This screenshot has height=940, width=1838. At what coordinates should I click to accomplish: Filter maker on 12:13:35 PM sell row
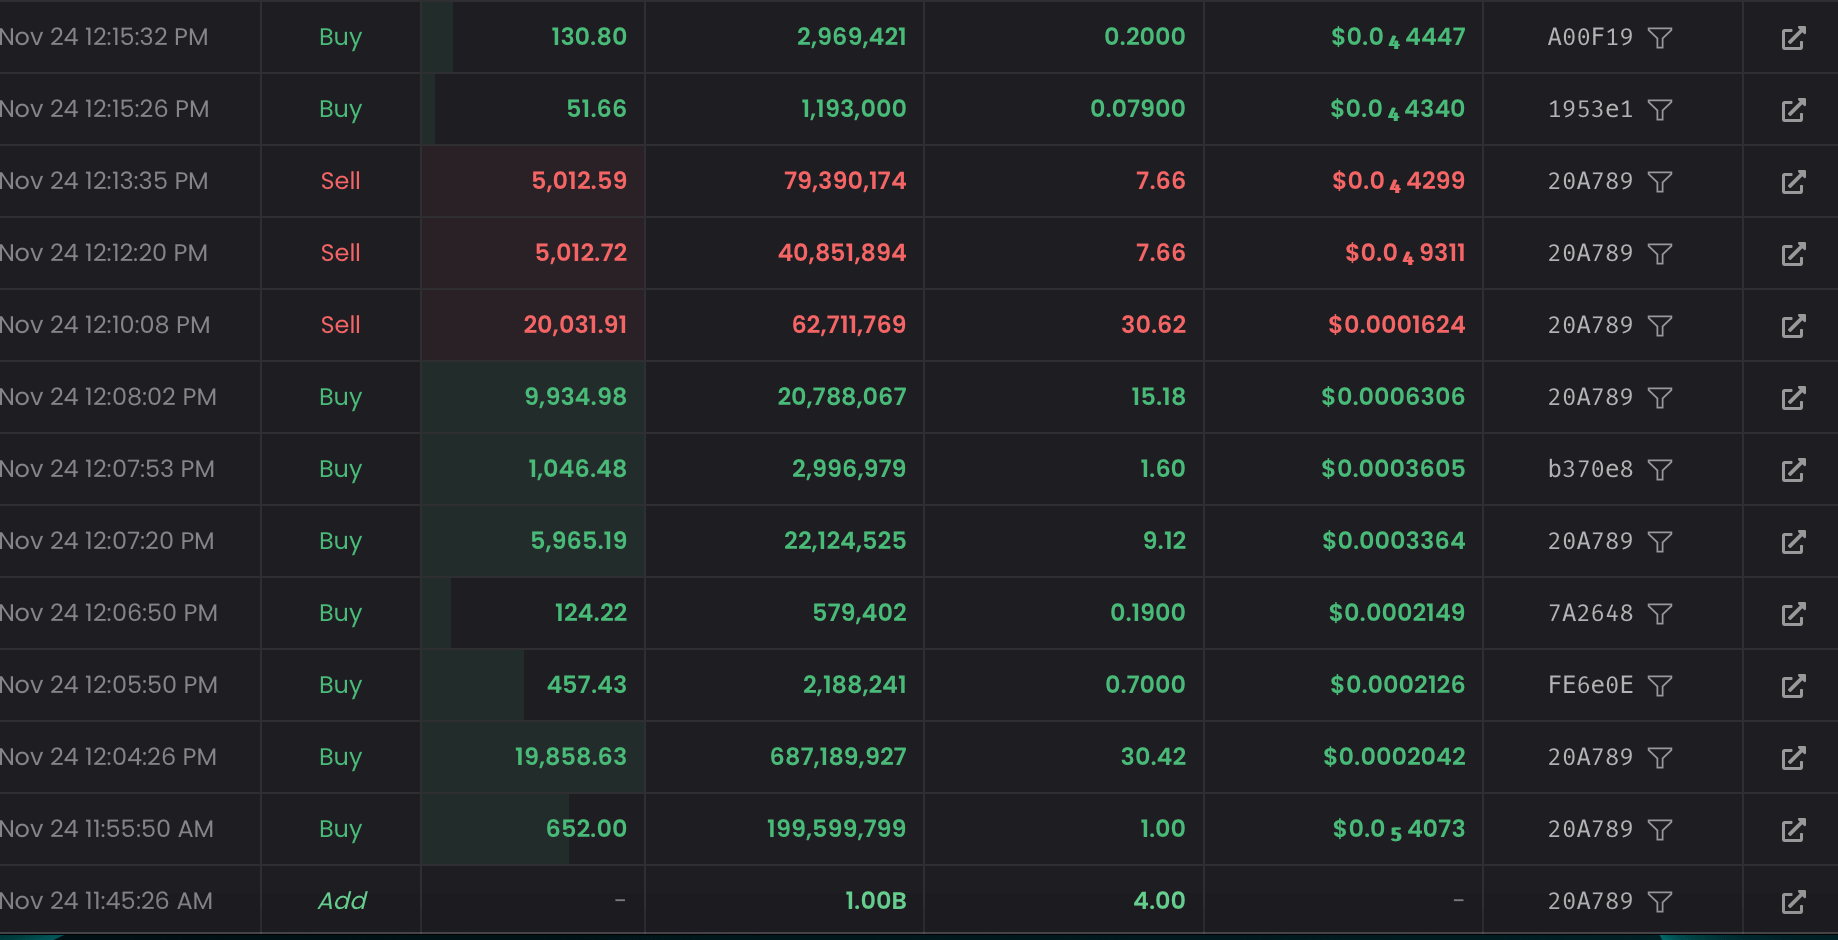tap(1660, 182)
